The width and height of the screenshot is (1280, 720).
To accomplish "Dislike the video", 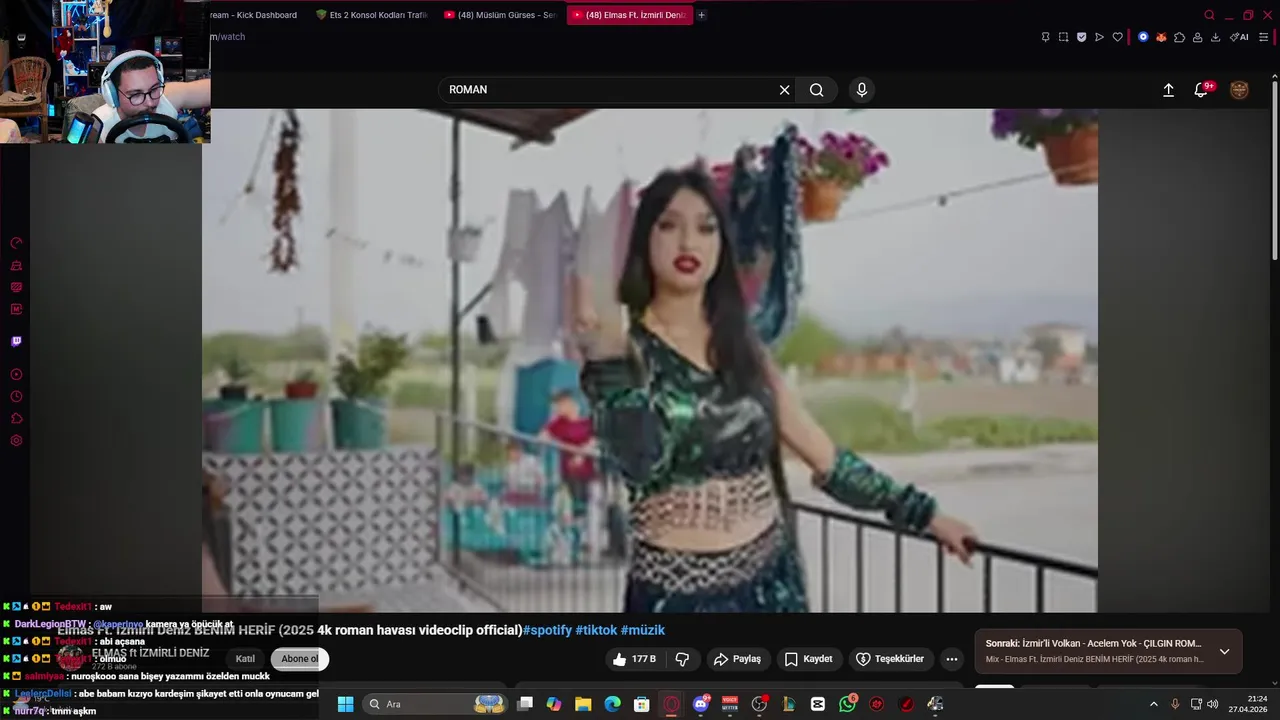I will (x=682, y=659).
